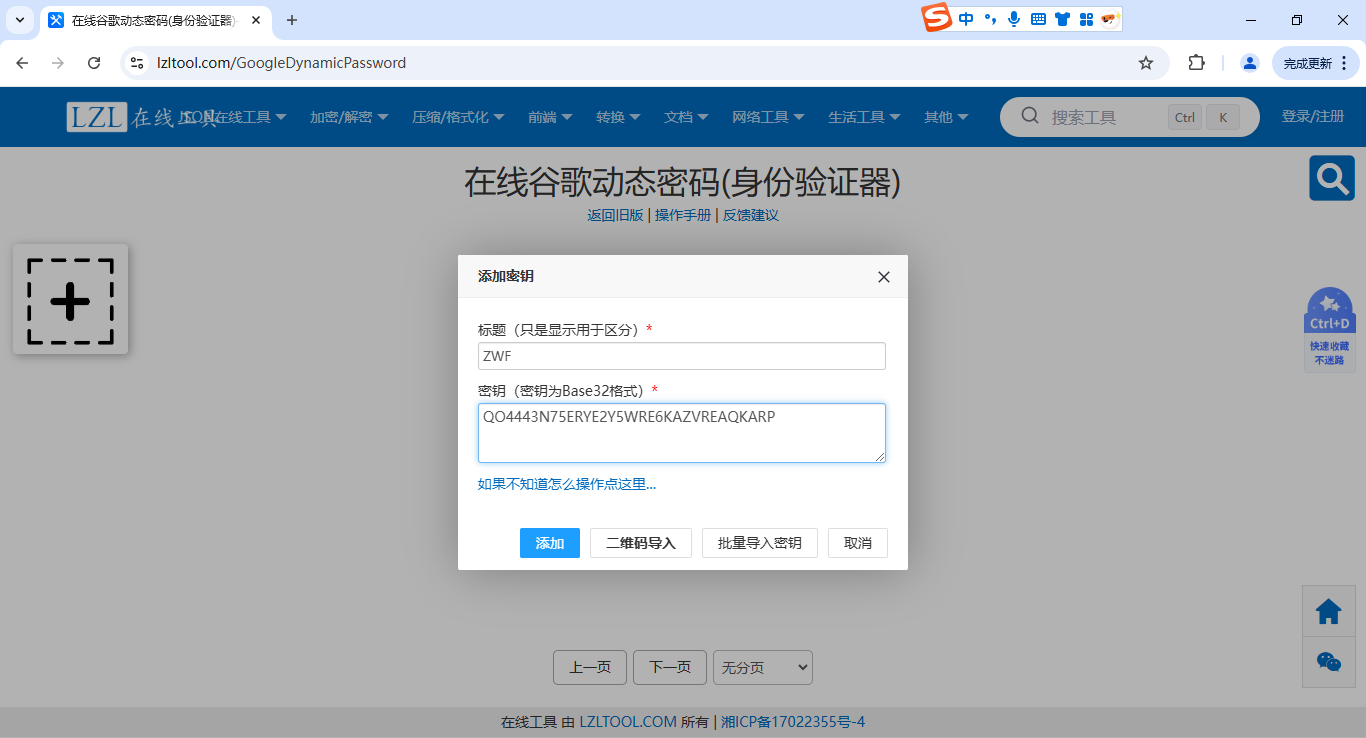
Task: View site information icon in address bar
Action: click(137, 63)
